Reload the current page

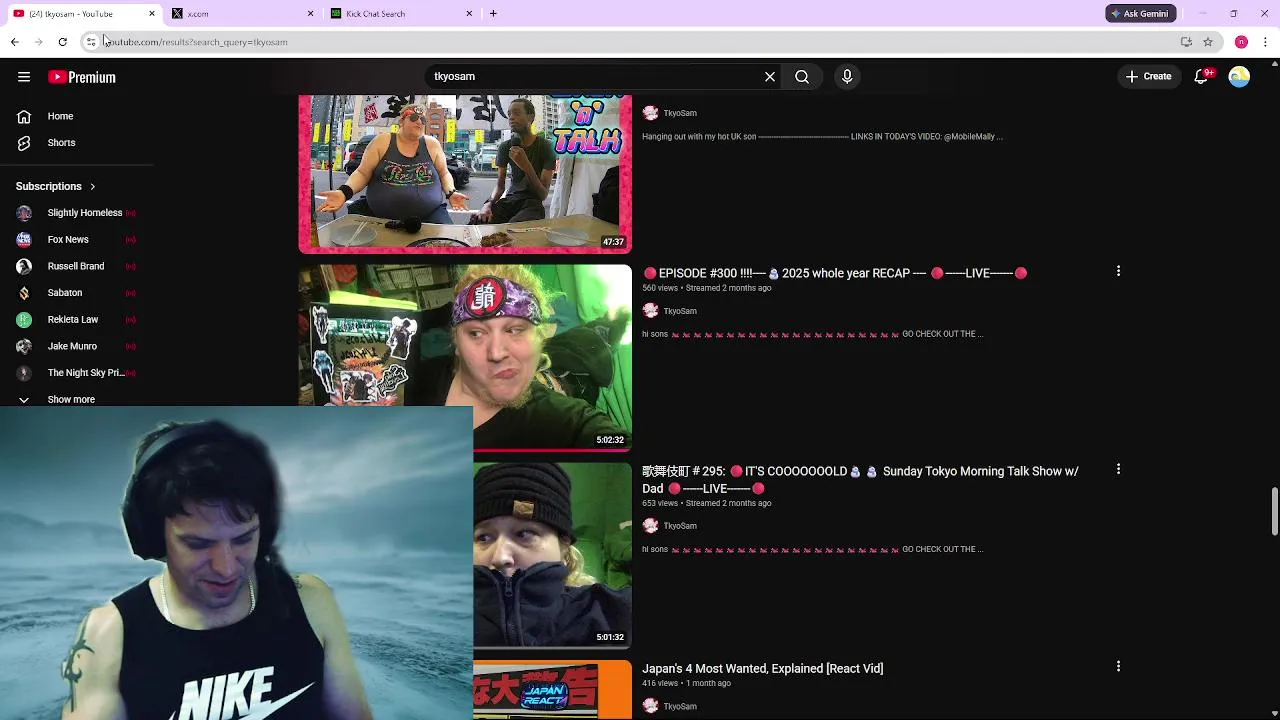pos(62,42)
